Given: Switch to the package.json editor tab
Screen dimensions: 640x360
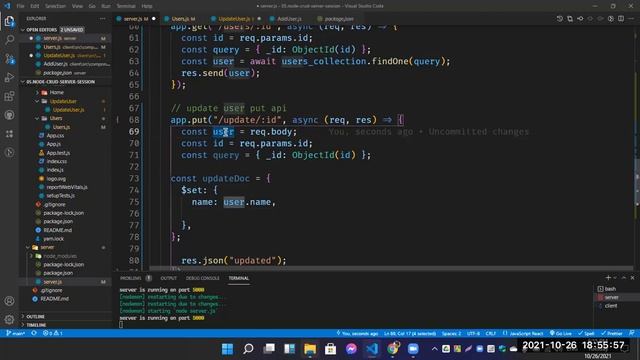Looking at the screenshot, I should (x=338, y=19).
